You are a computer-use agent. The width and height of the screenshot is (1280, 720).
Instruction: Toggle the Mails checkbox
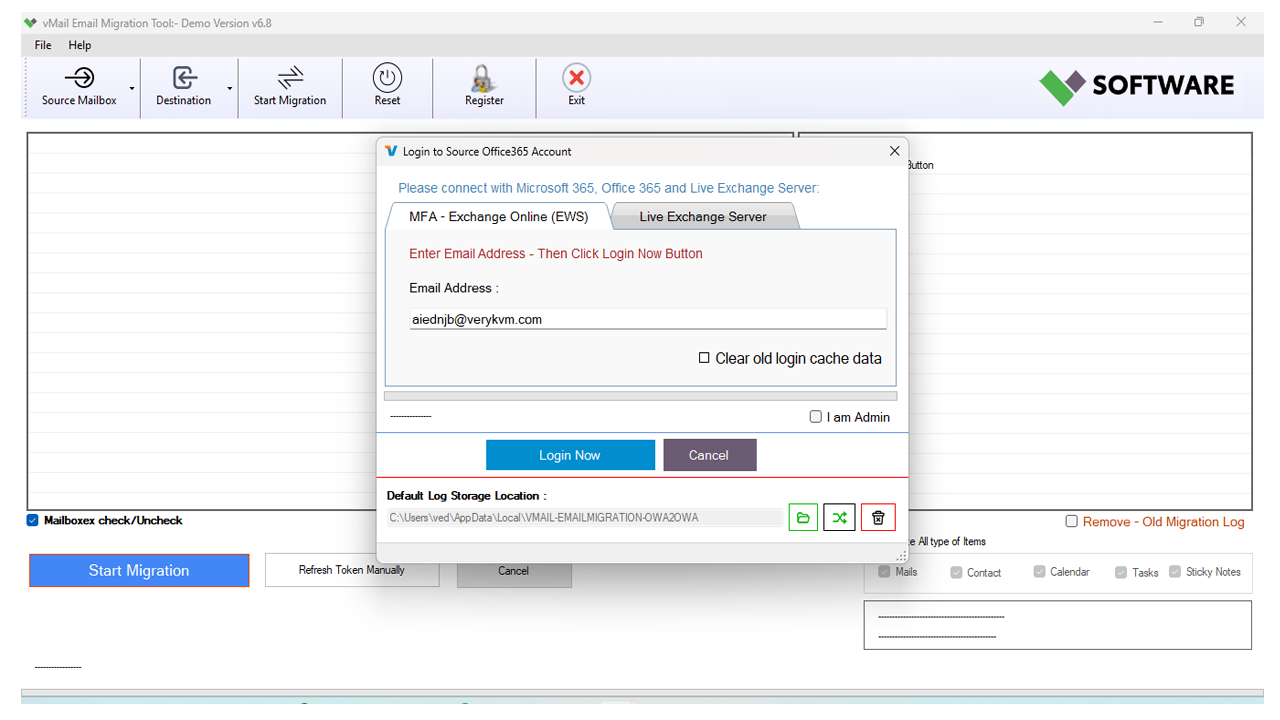pos(884,572)
